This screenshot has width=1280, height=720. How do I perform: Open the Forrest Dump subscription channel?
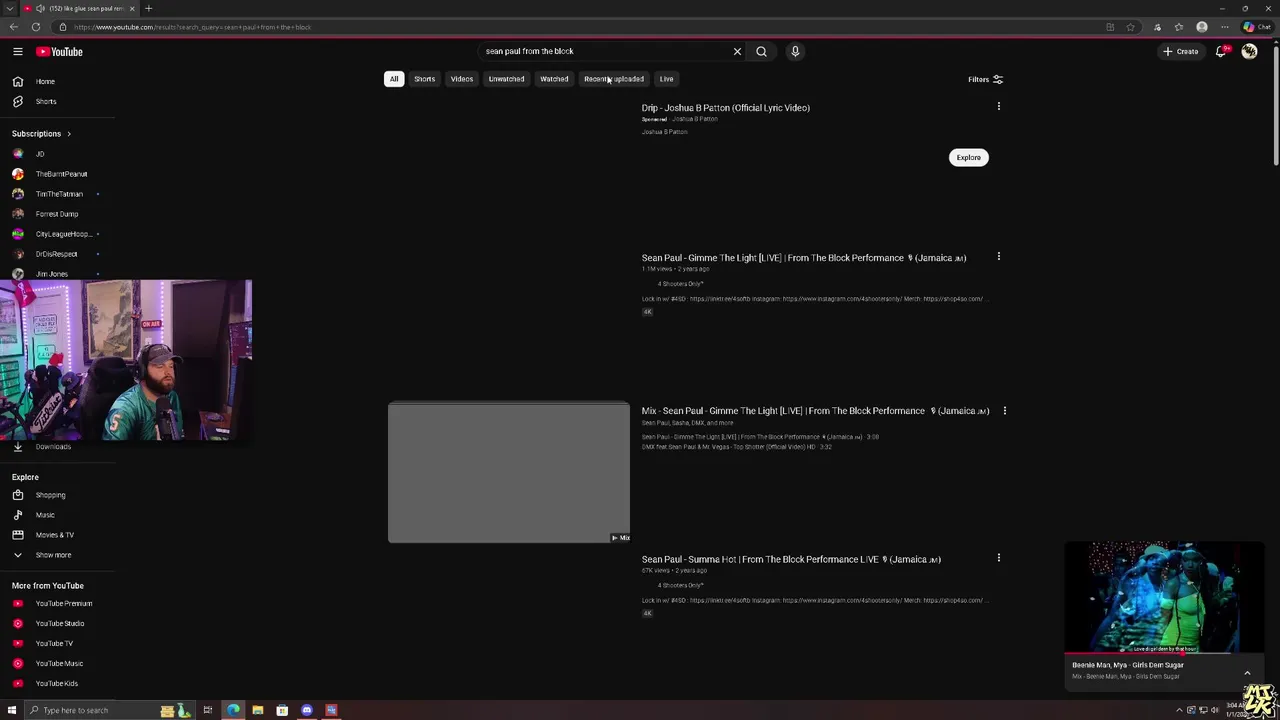click(56, 214)
